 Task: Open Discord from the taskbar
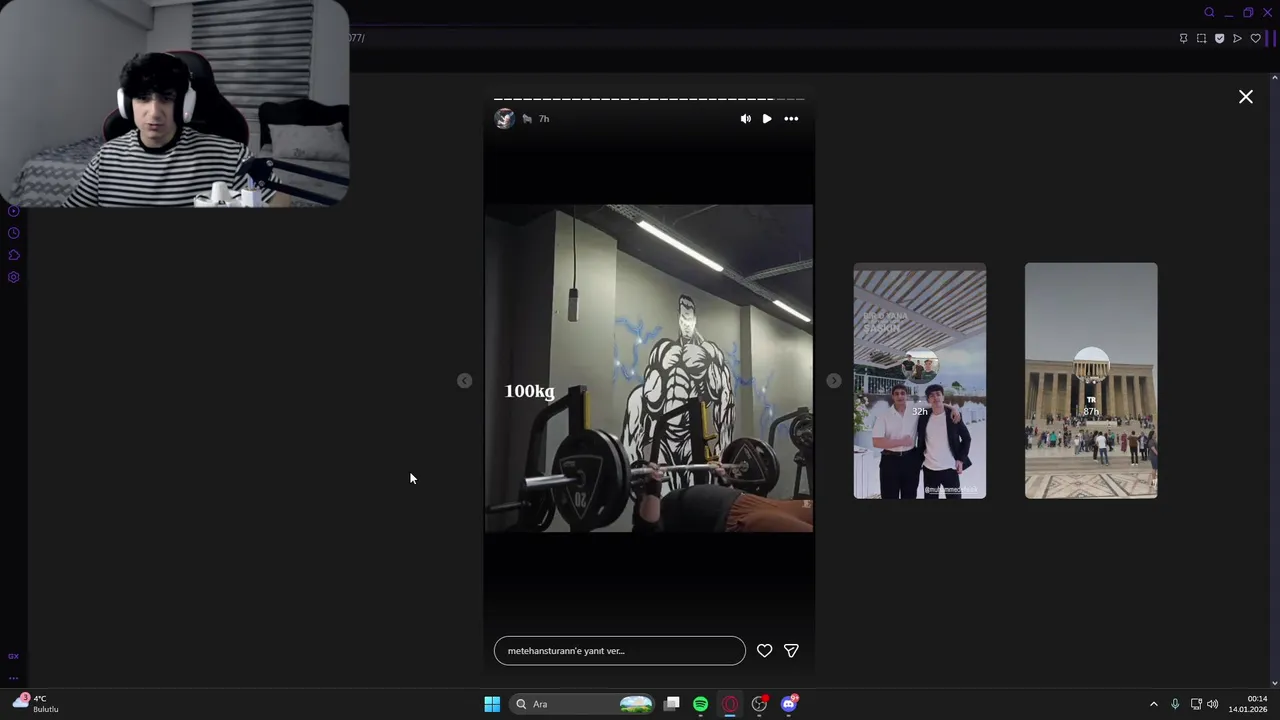coord(789,704)
